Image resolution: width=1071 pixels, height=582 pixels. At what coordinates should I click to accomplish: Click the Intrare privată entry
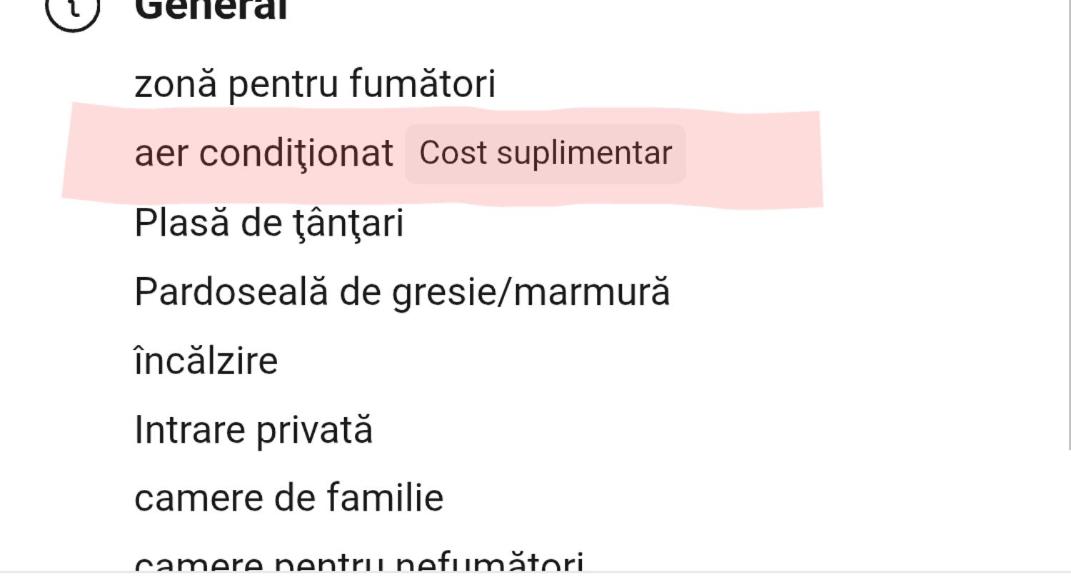[x=253, y=430]
